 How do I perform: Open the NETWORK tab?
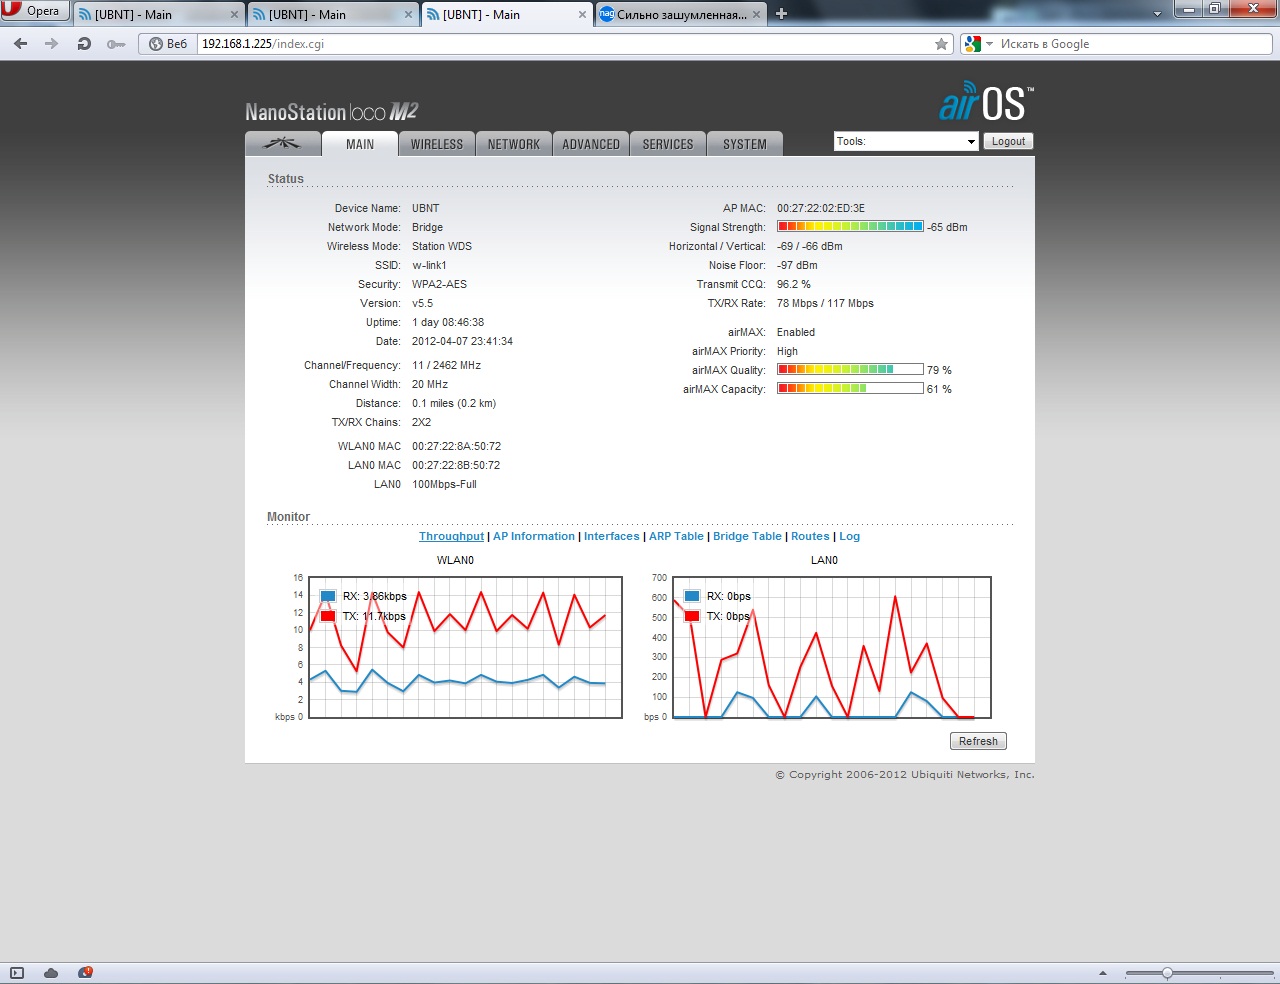(514, 144)
